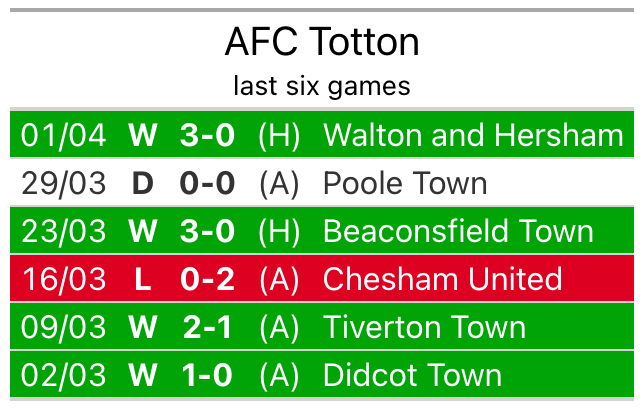Click the AFC Totton team title
This screenshot has width=644, height=408.
322,42
